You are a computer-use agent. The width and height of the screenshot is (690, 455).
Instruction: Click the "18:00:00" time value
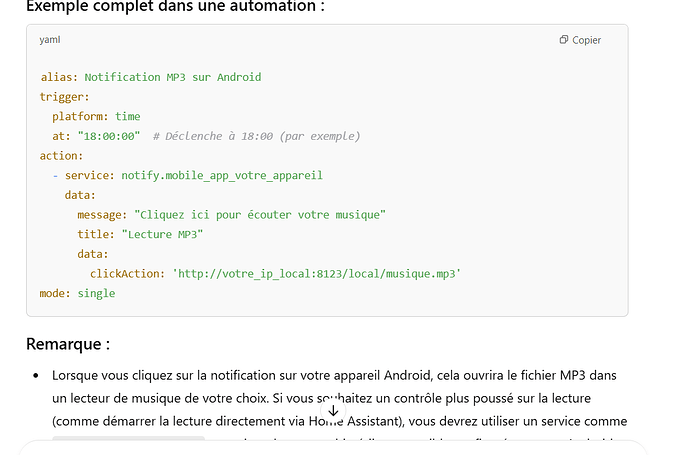pos(109,136)
